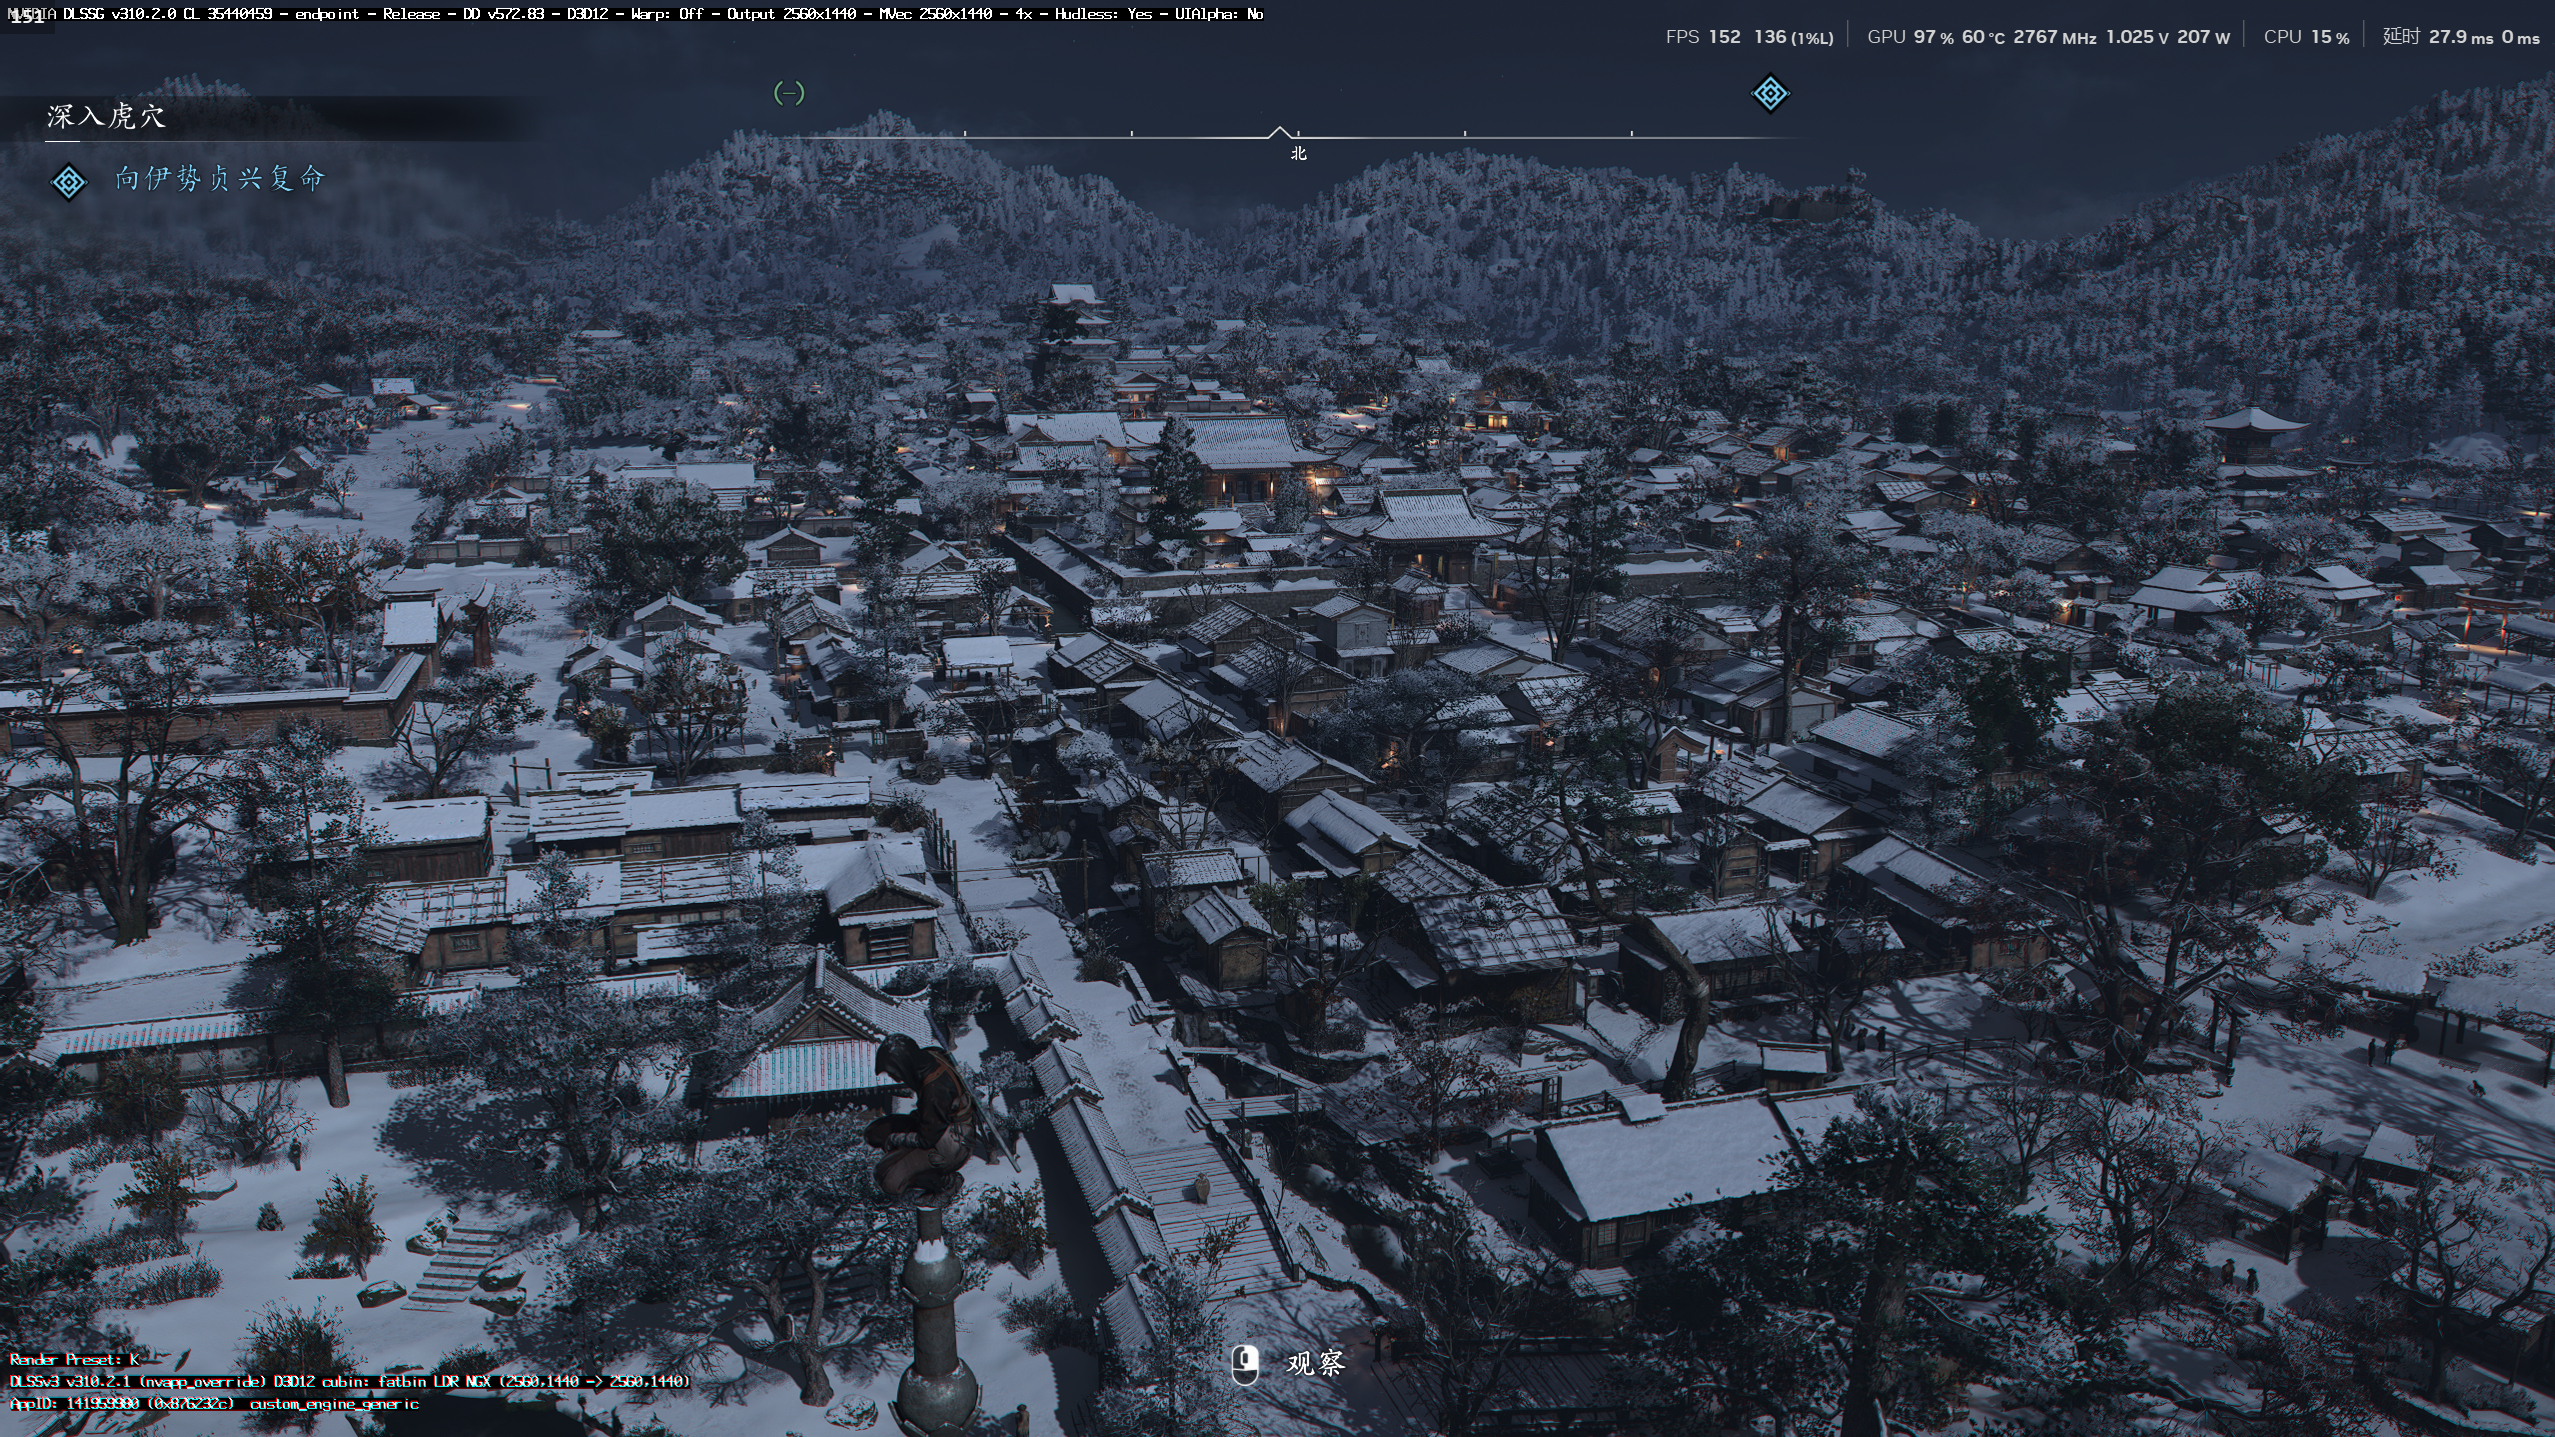The image size is (2555, 1437).
Task: Click the GPU clock 2767 MHz value
Action: 2055,37
